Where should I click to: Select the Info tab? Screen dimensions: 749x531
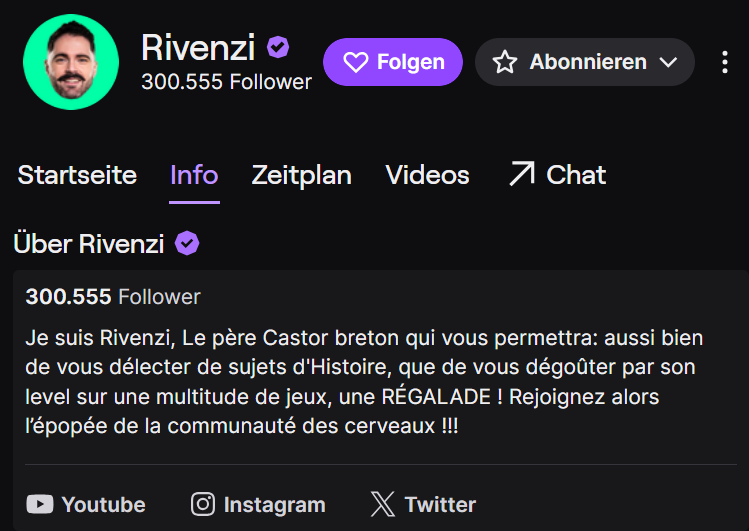tap(194, 175)
